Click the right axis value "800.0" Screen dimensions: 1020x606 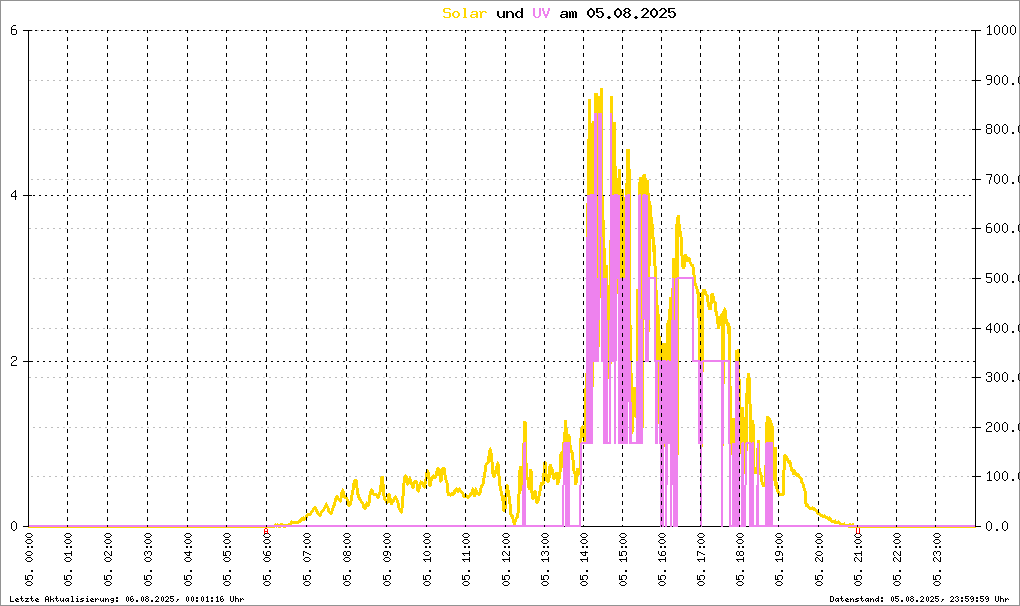pyautogui.click(x=1002, y=129)
